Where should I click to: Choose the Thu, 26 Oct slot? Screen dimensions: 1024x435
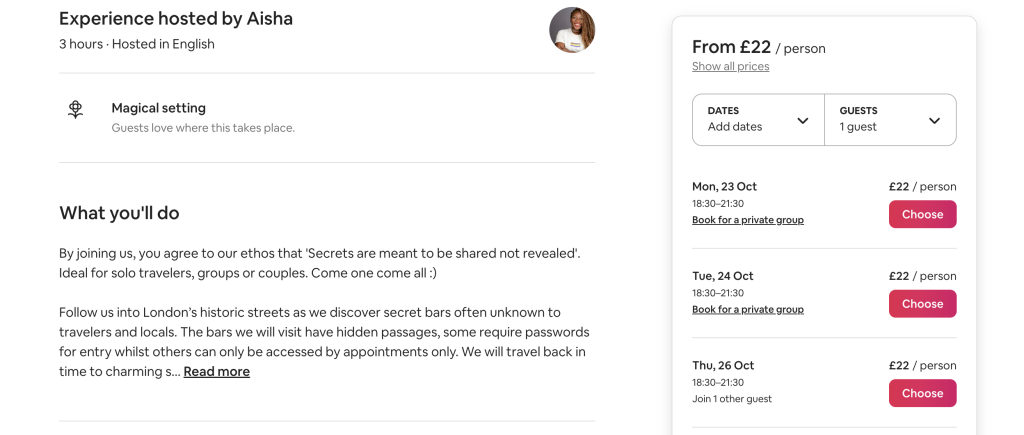tap(922, 393)
